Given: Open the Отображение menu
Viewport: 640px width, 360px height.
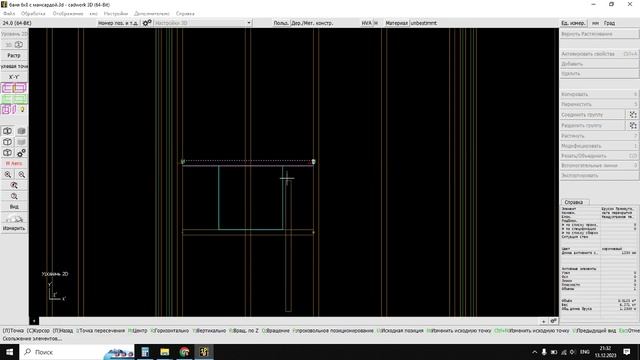Looking at the screenshot, I should pyautogui.click(x=68, y=13).
